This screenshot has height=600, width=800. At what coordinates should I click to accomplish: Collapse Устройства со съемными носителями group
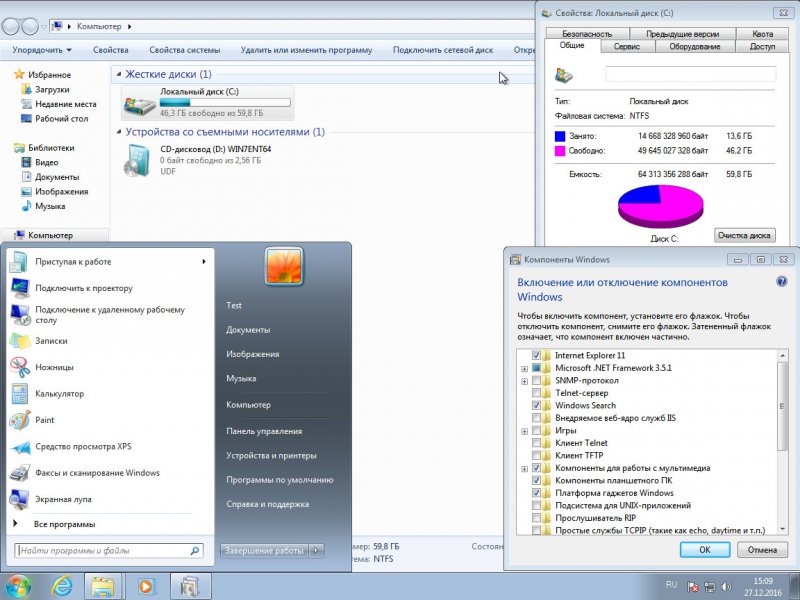(x=118, y=132)
